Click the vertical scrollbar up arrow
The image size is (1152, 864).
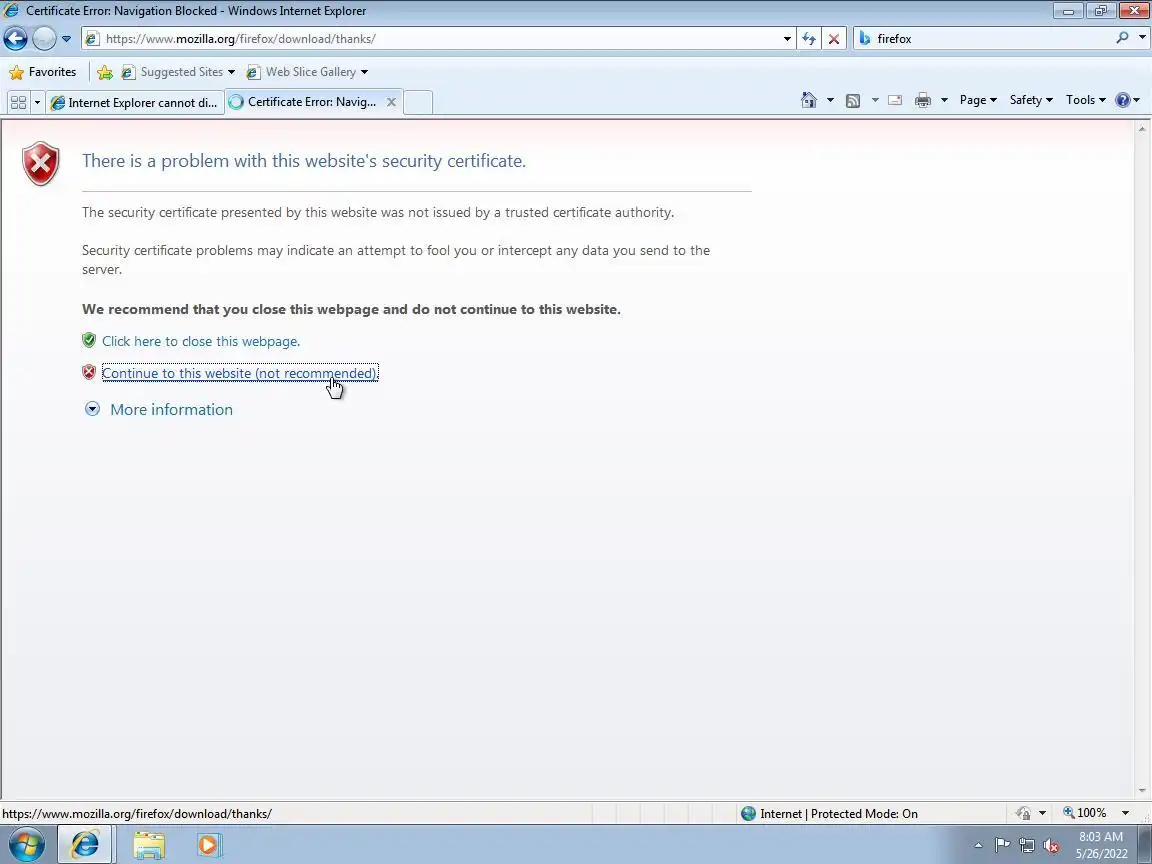pyautogui.click(x=1142, y=129)
